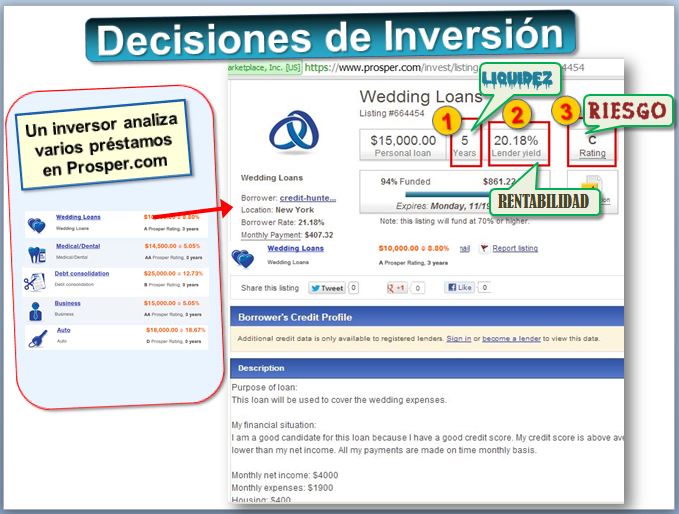Open the Business loan link
This screenshot has height=514, width=679.
(68, 303)
